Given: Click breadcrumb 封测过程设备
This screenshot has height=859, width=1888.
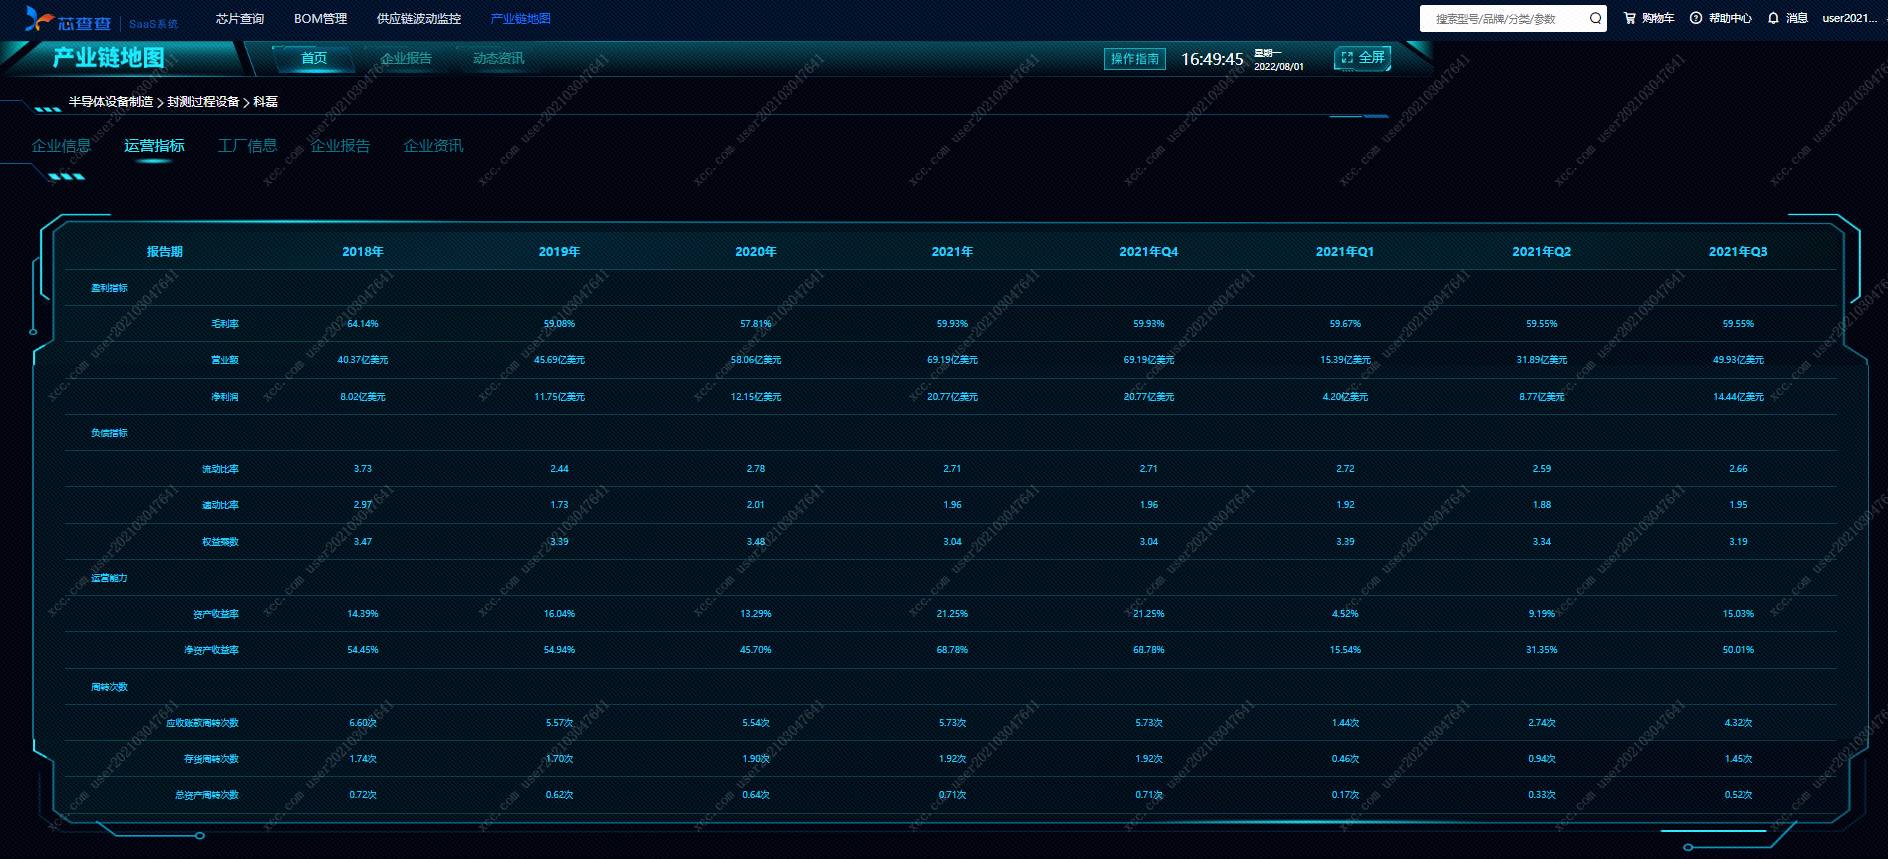Looking at the screenshot, I should click(x=203, y=102).
